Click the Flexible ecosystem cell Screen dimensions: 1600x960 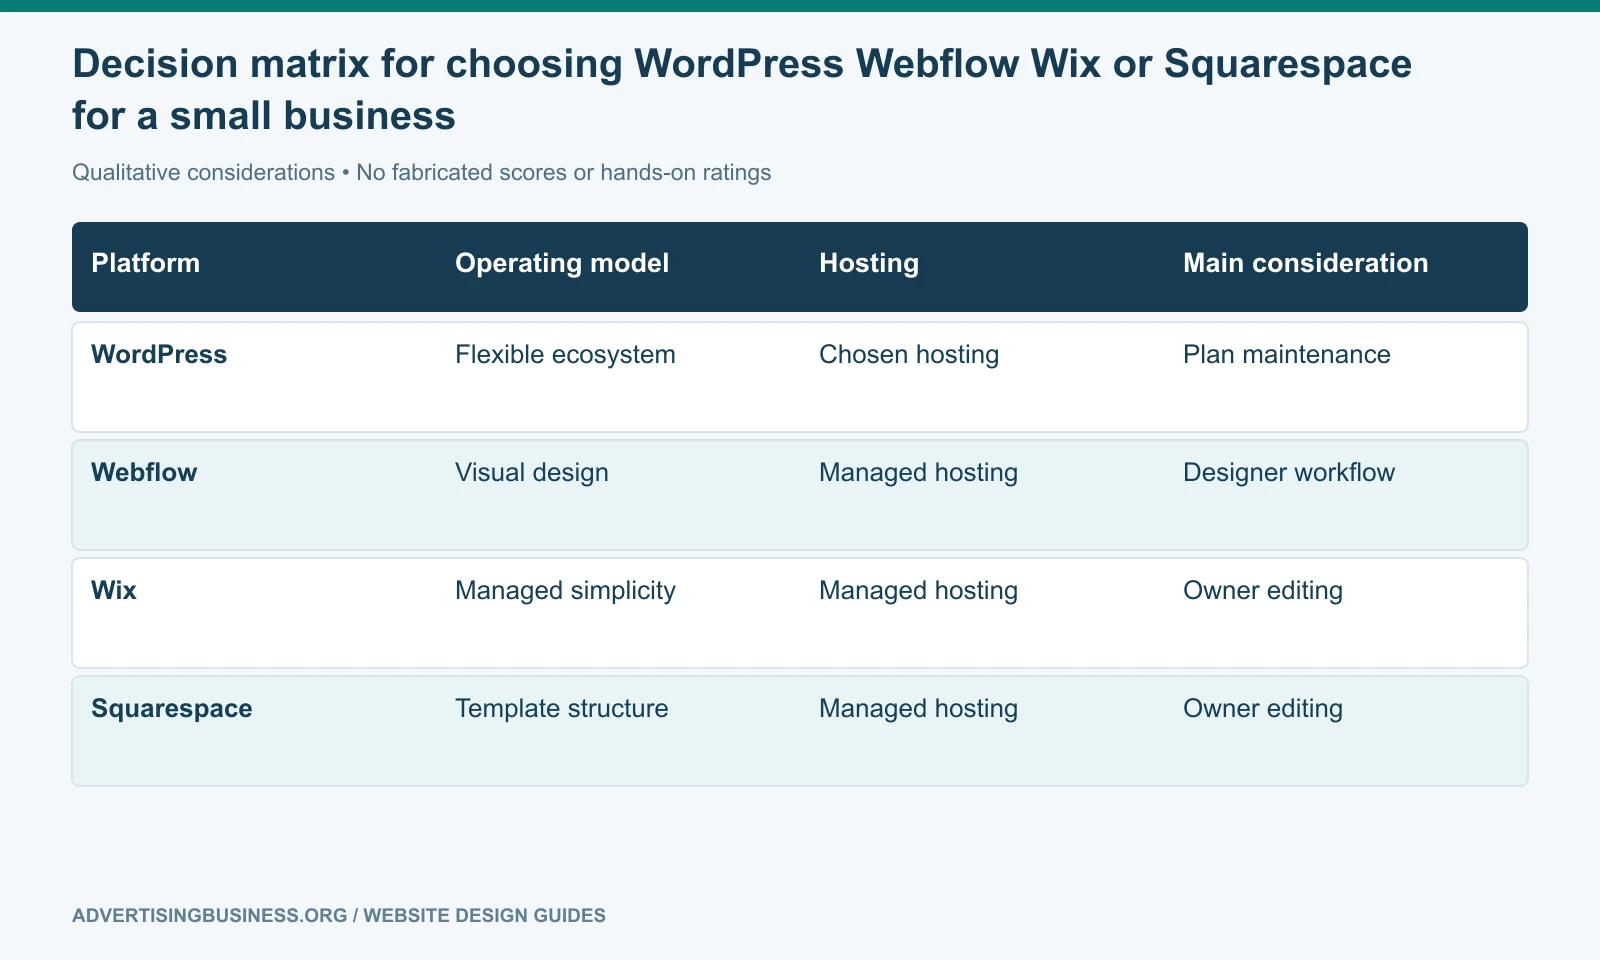pyautogui.click(x=565, y=354)
